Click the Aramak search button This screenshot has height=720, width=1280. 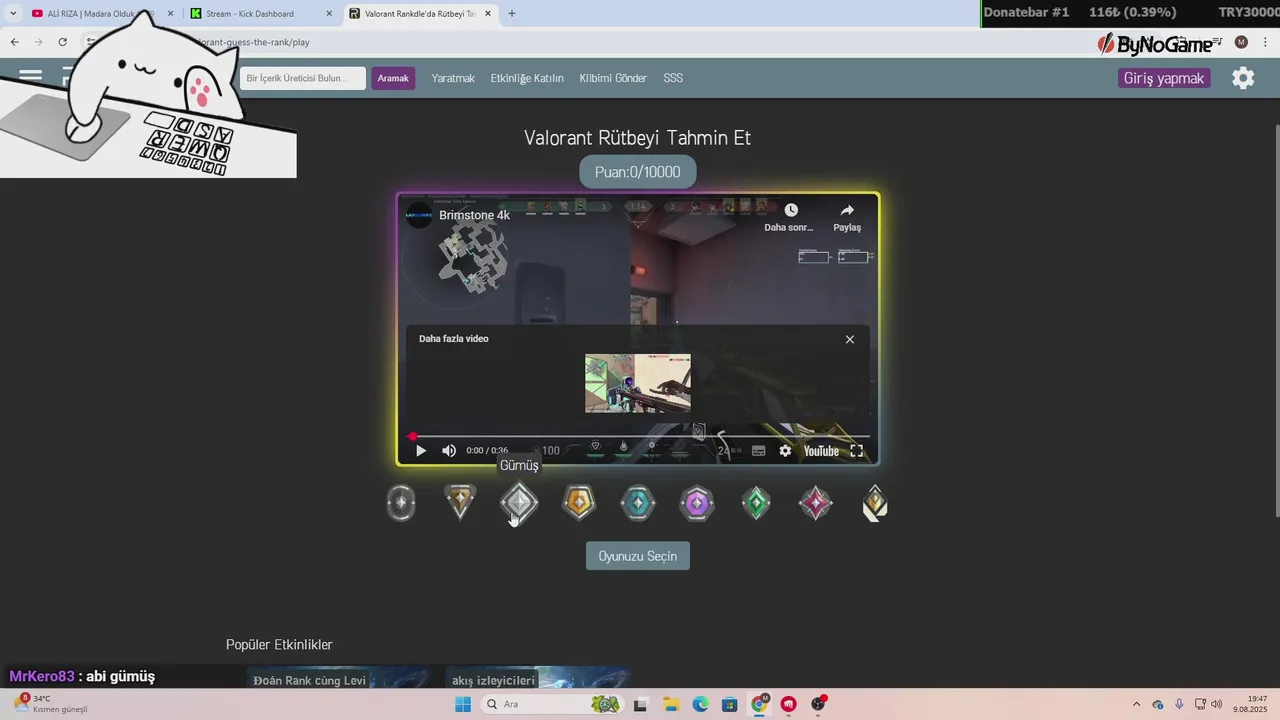point(393,78)
